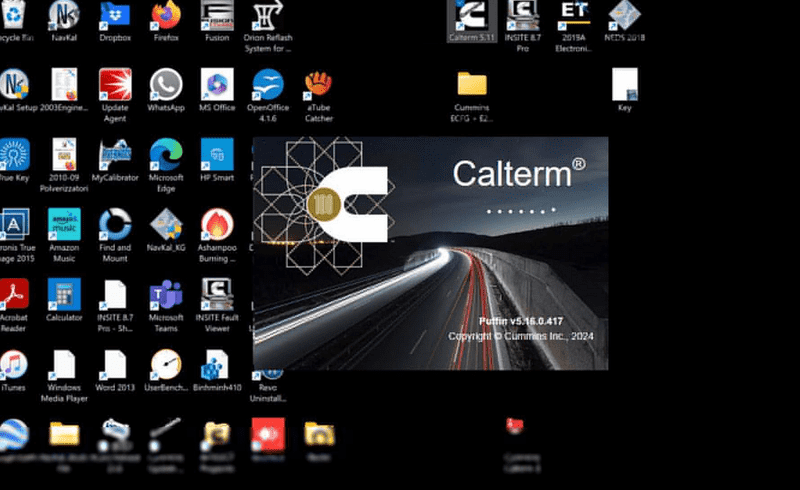Launch Acrobat Reader from the desktop
This screenshot has width=800, height=490.
click(x=14, y=305)
